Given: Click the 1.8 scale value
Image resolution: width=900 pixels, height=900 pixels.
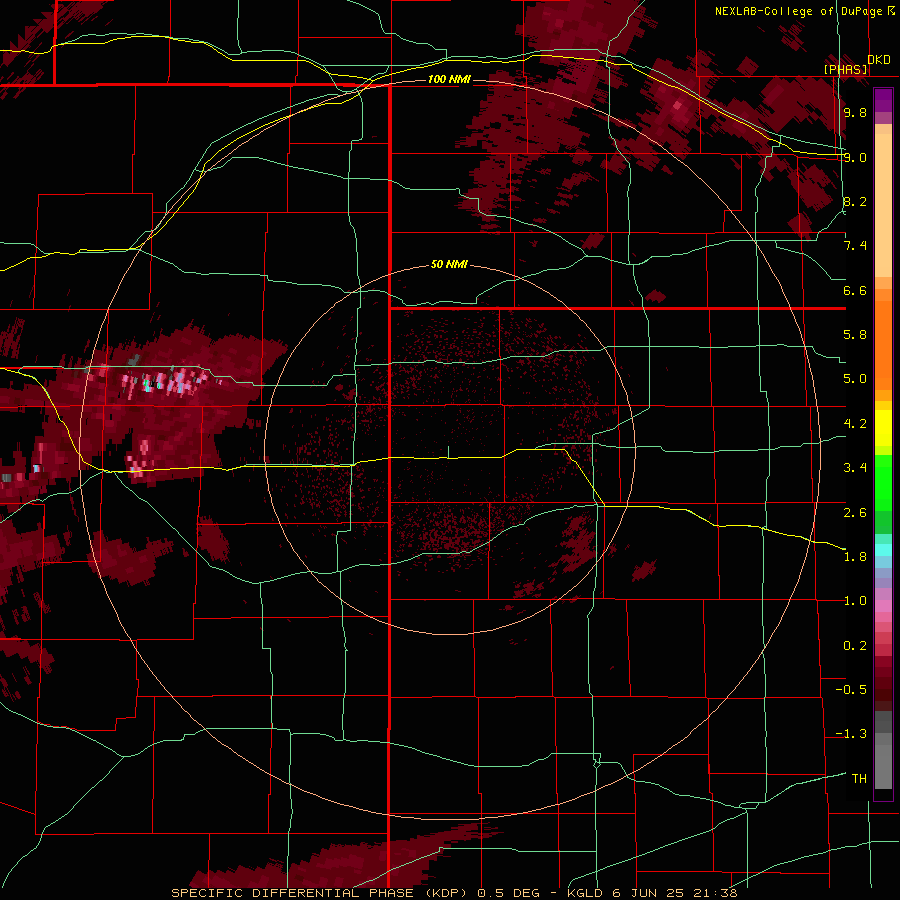Looking at the screenshot, I should [x=855, y=557].
